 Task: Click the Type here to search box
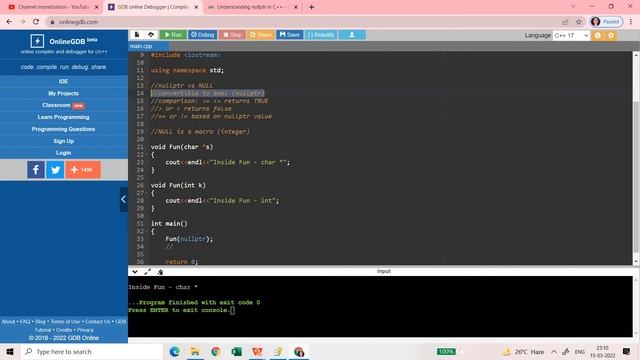(x=92, y=351)
